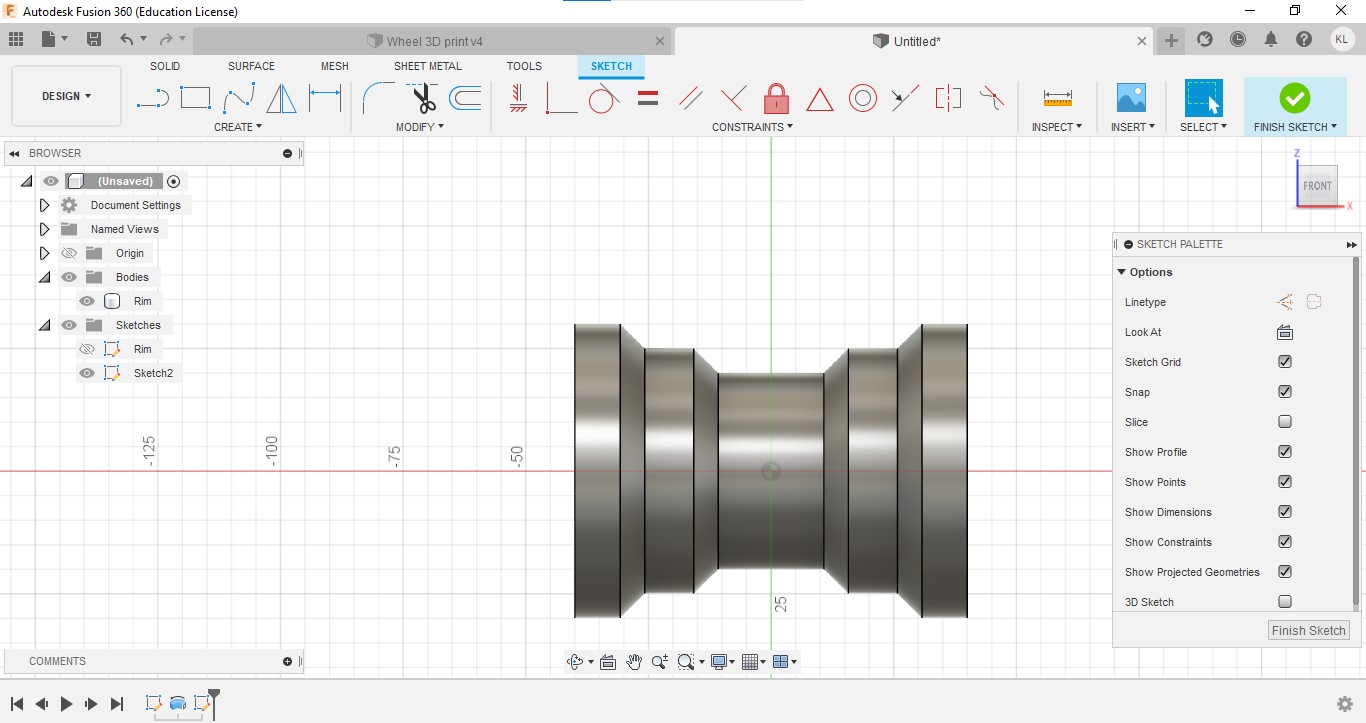Activate the Trim scissors tool
Image resolution: width=1366 pixels, height=723 pixels.
tap(423, 98)
